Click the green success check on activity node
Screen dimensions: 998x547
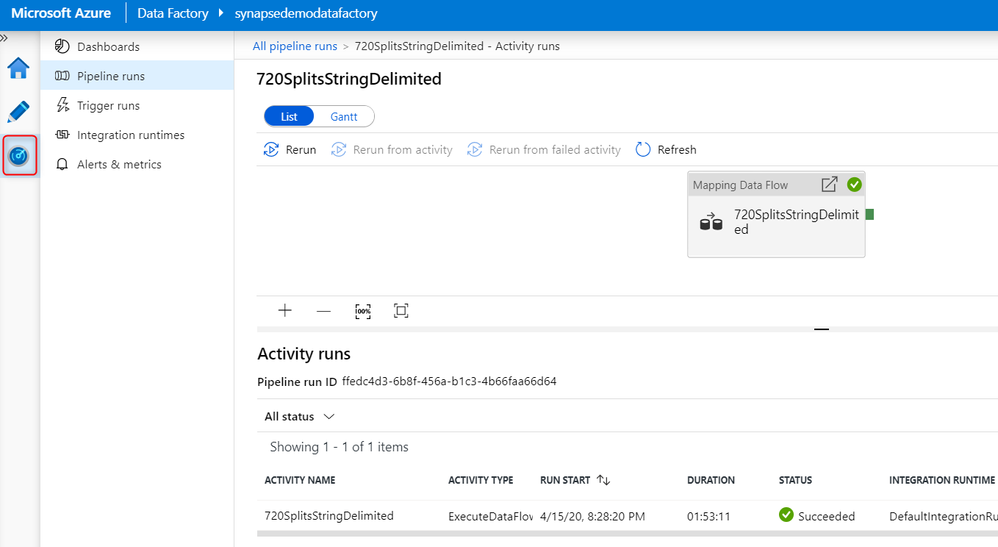[x=854, y=185]
